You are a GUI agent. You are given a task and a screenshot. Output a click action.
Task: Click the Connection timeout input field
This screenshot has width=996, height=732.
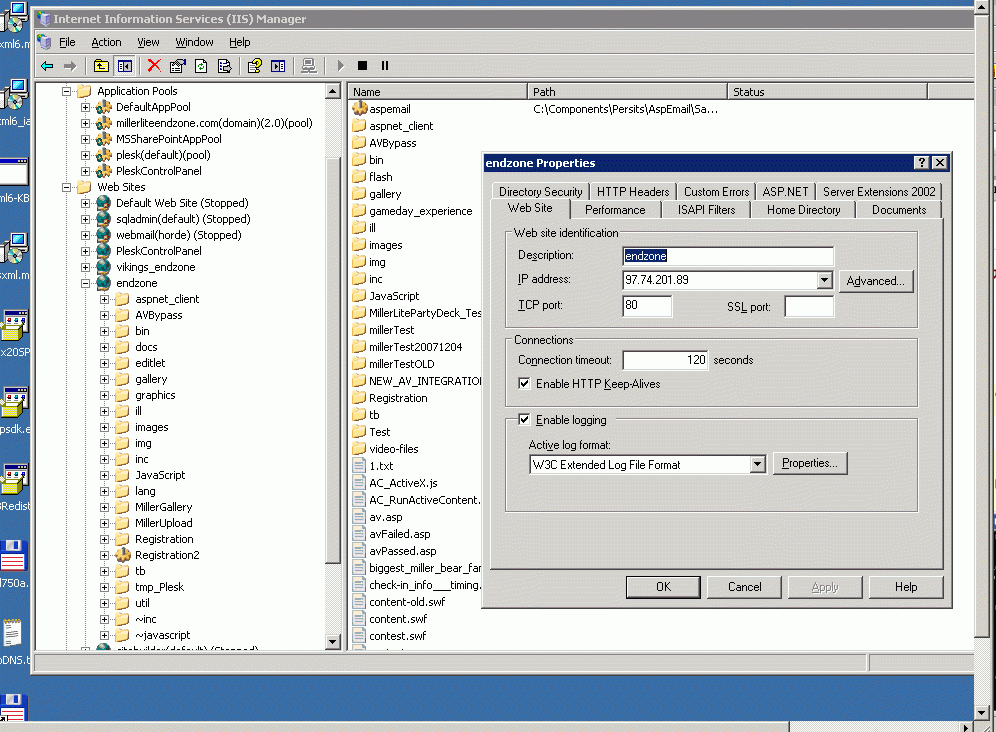[666, 360]
